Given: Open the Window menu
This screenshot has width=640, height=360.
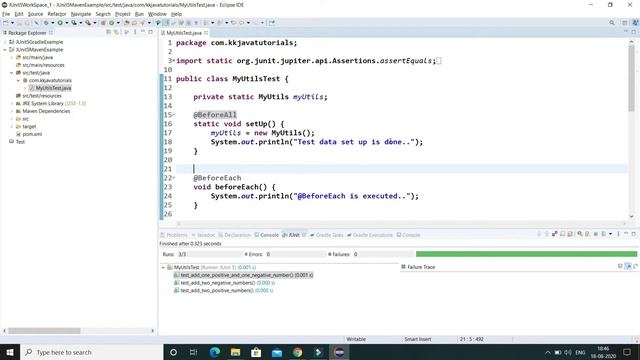Looking at the screenshot, I should [x=157, y=14].
